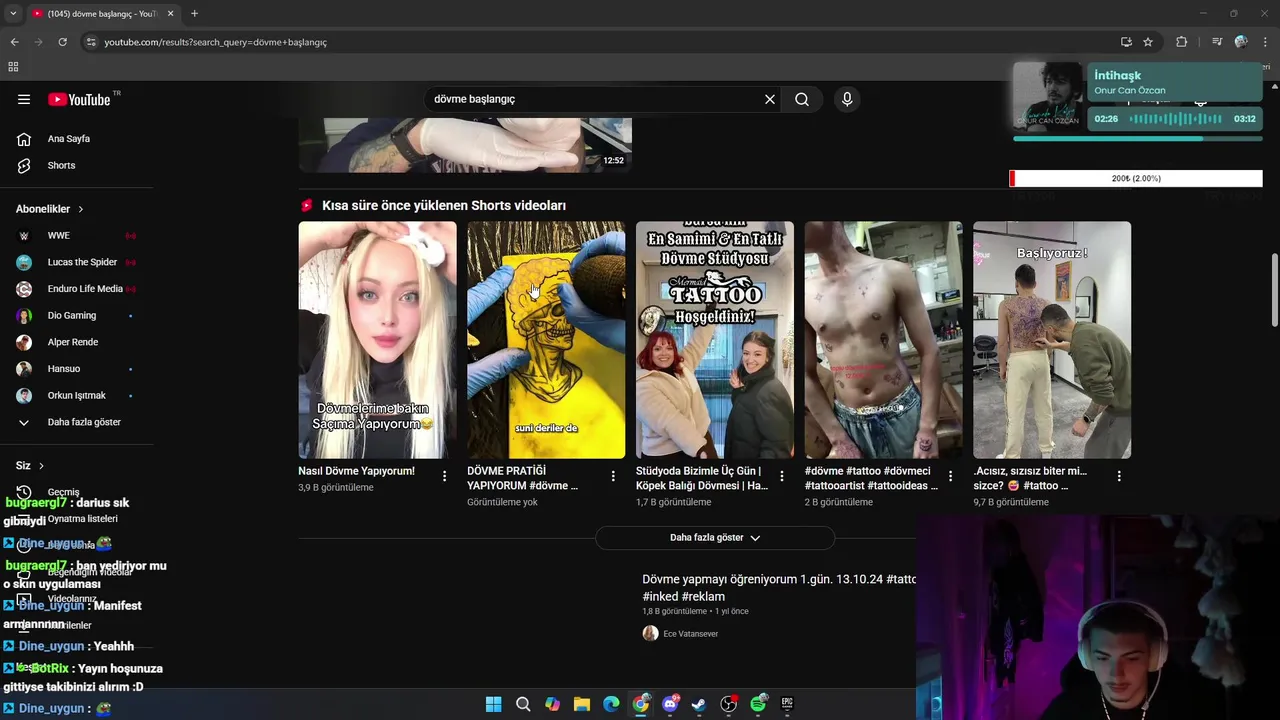The height and width of the screenshot is (720, 1280).
Task: Open Spotify from the taskbar
Action: pyautogui.click(x=758, y=704)
